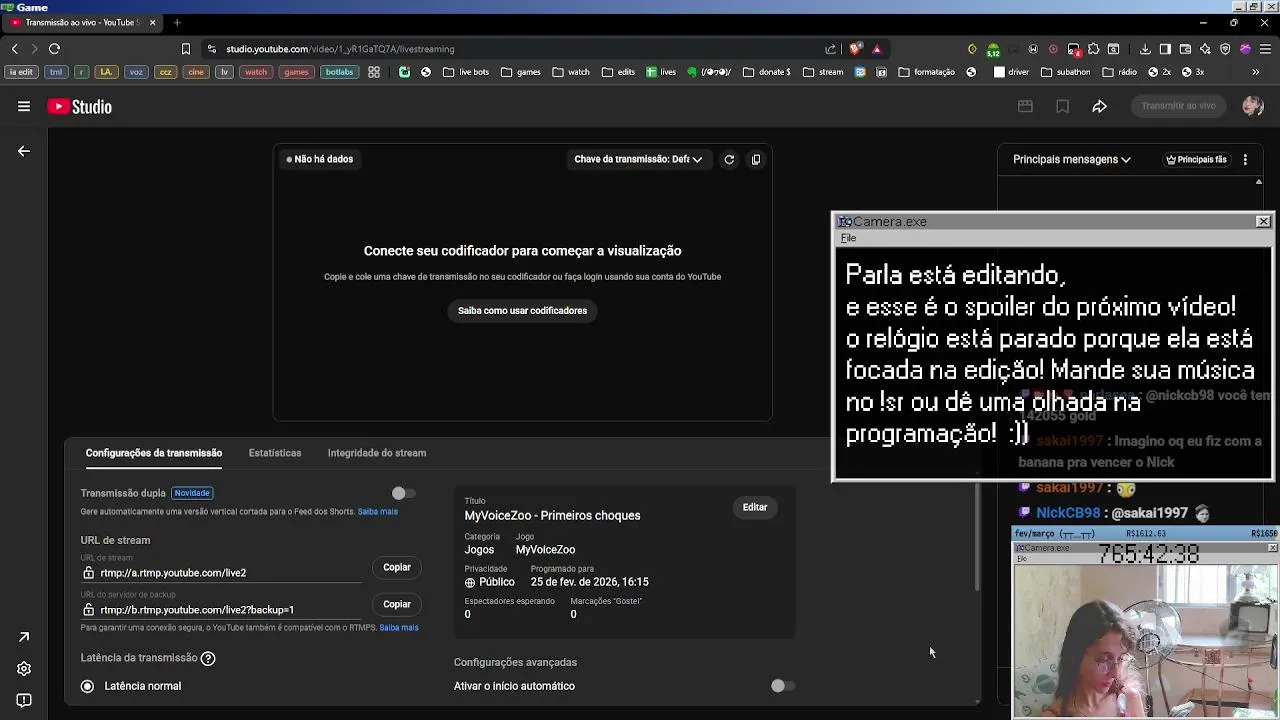The image size is (1280, 720).
Task: Select the Transmissão ao vivo browser tab
Action: coord(84,22)
